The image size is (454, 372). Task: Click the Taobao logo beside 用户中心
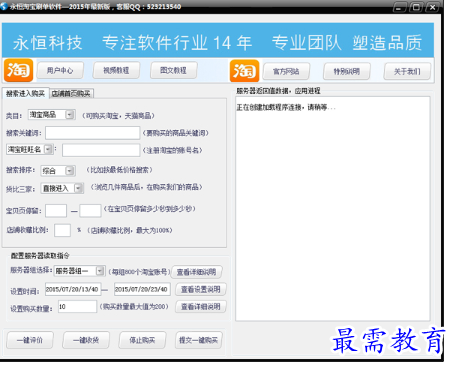(18, 70)
